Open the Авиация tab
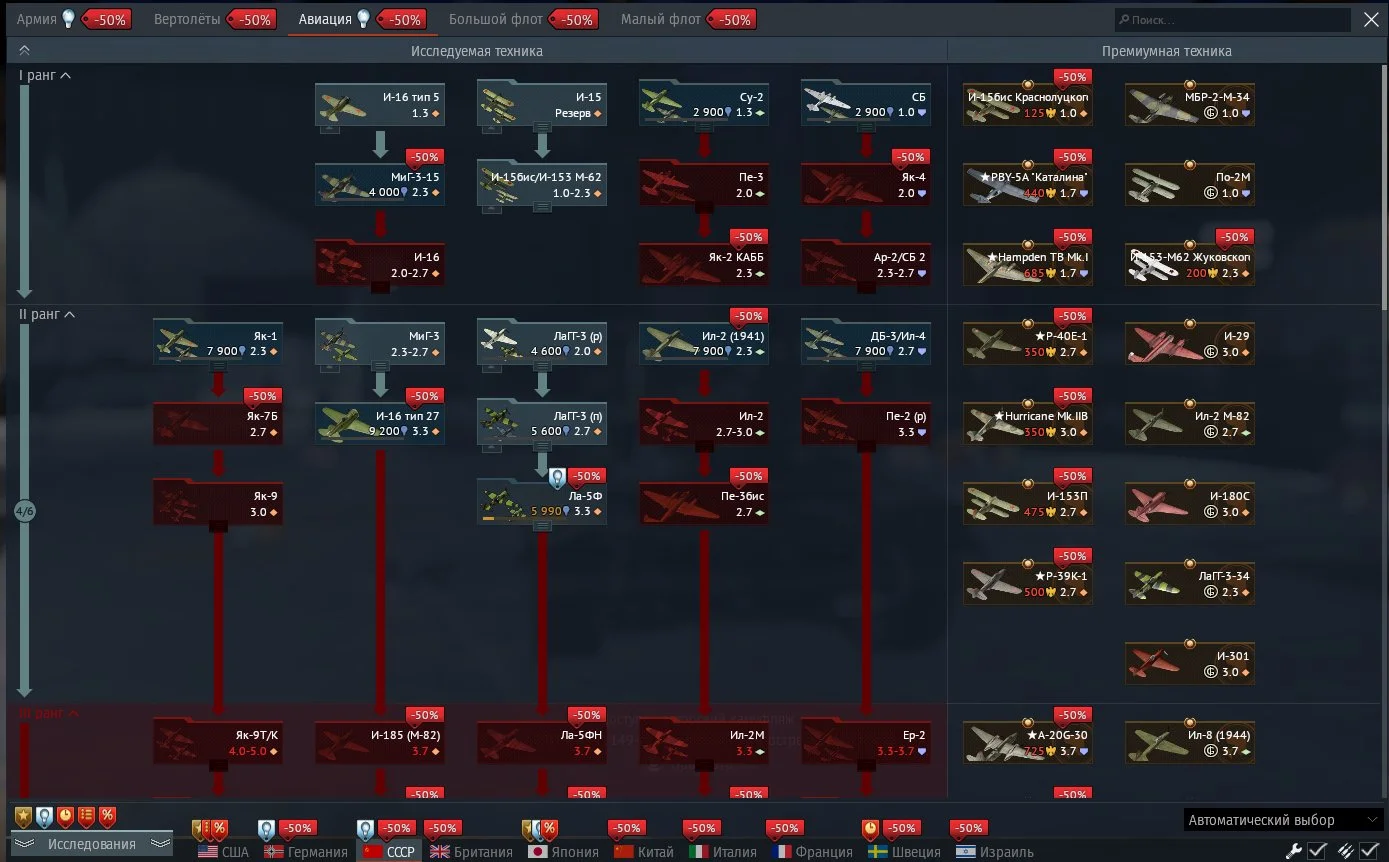The image size is (1389, 862). click(326, 19)
